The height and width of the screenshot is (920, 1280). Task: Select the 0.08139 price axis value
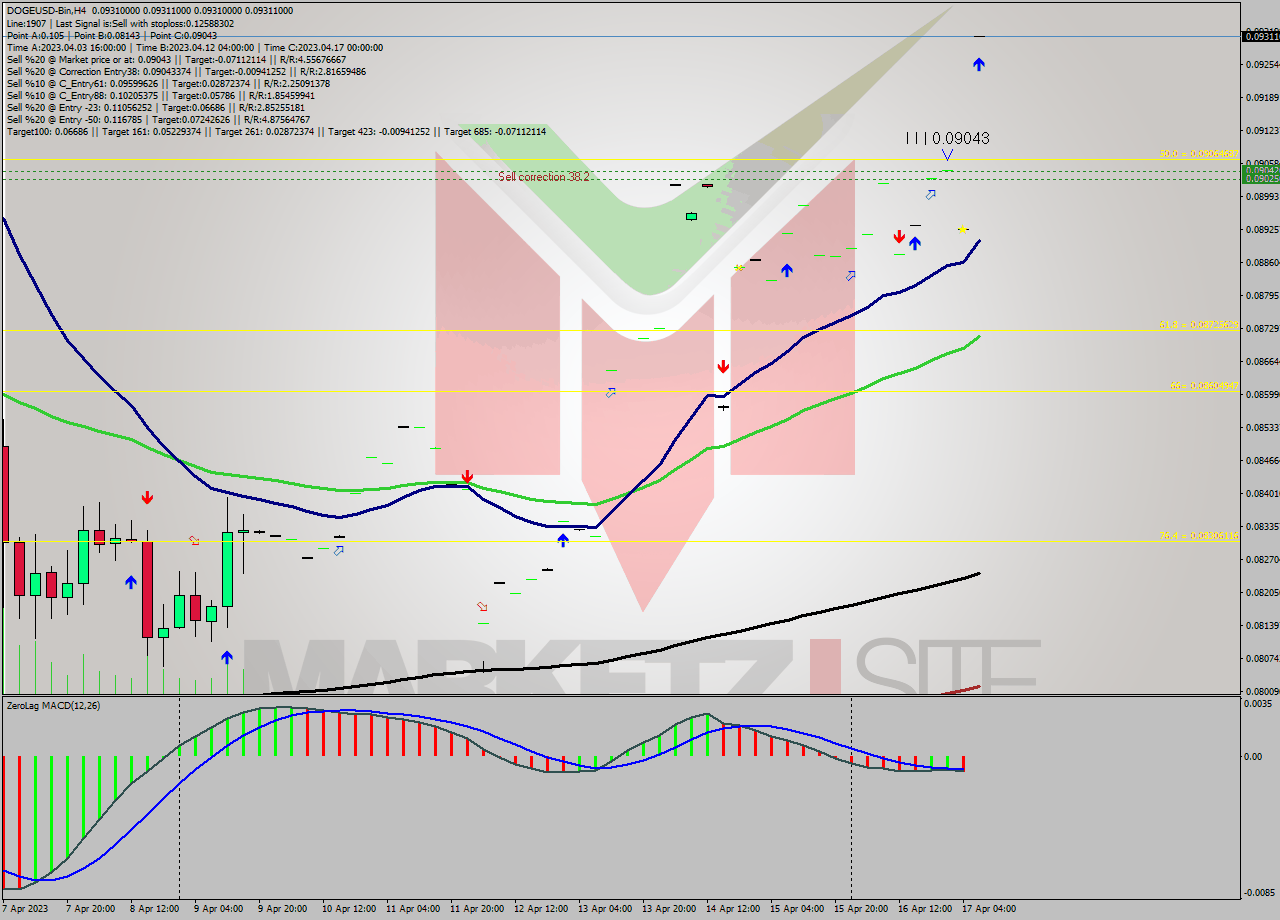pyautogui.click(x=1262, y=626)
